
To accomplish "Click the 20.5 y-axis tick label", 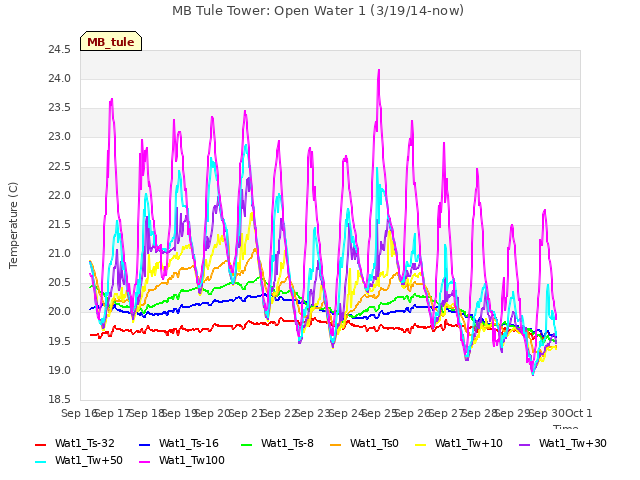I will click(x=59, y=283).
